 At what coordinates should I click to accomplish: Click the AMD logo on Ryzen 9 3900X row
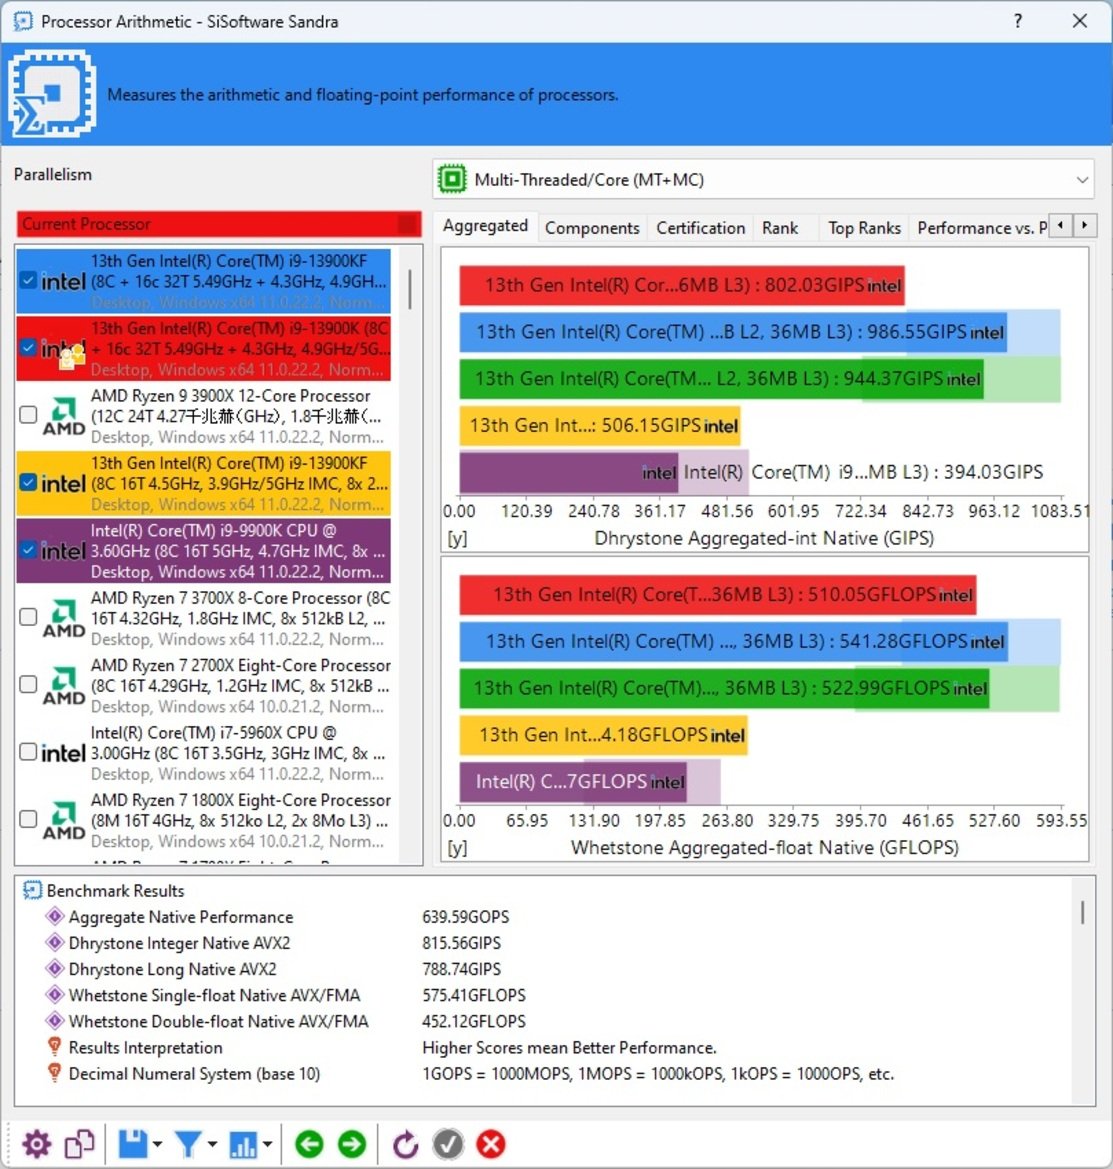(63, 415)
